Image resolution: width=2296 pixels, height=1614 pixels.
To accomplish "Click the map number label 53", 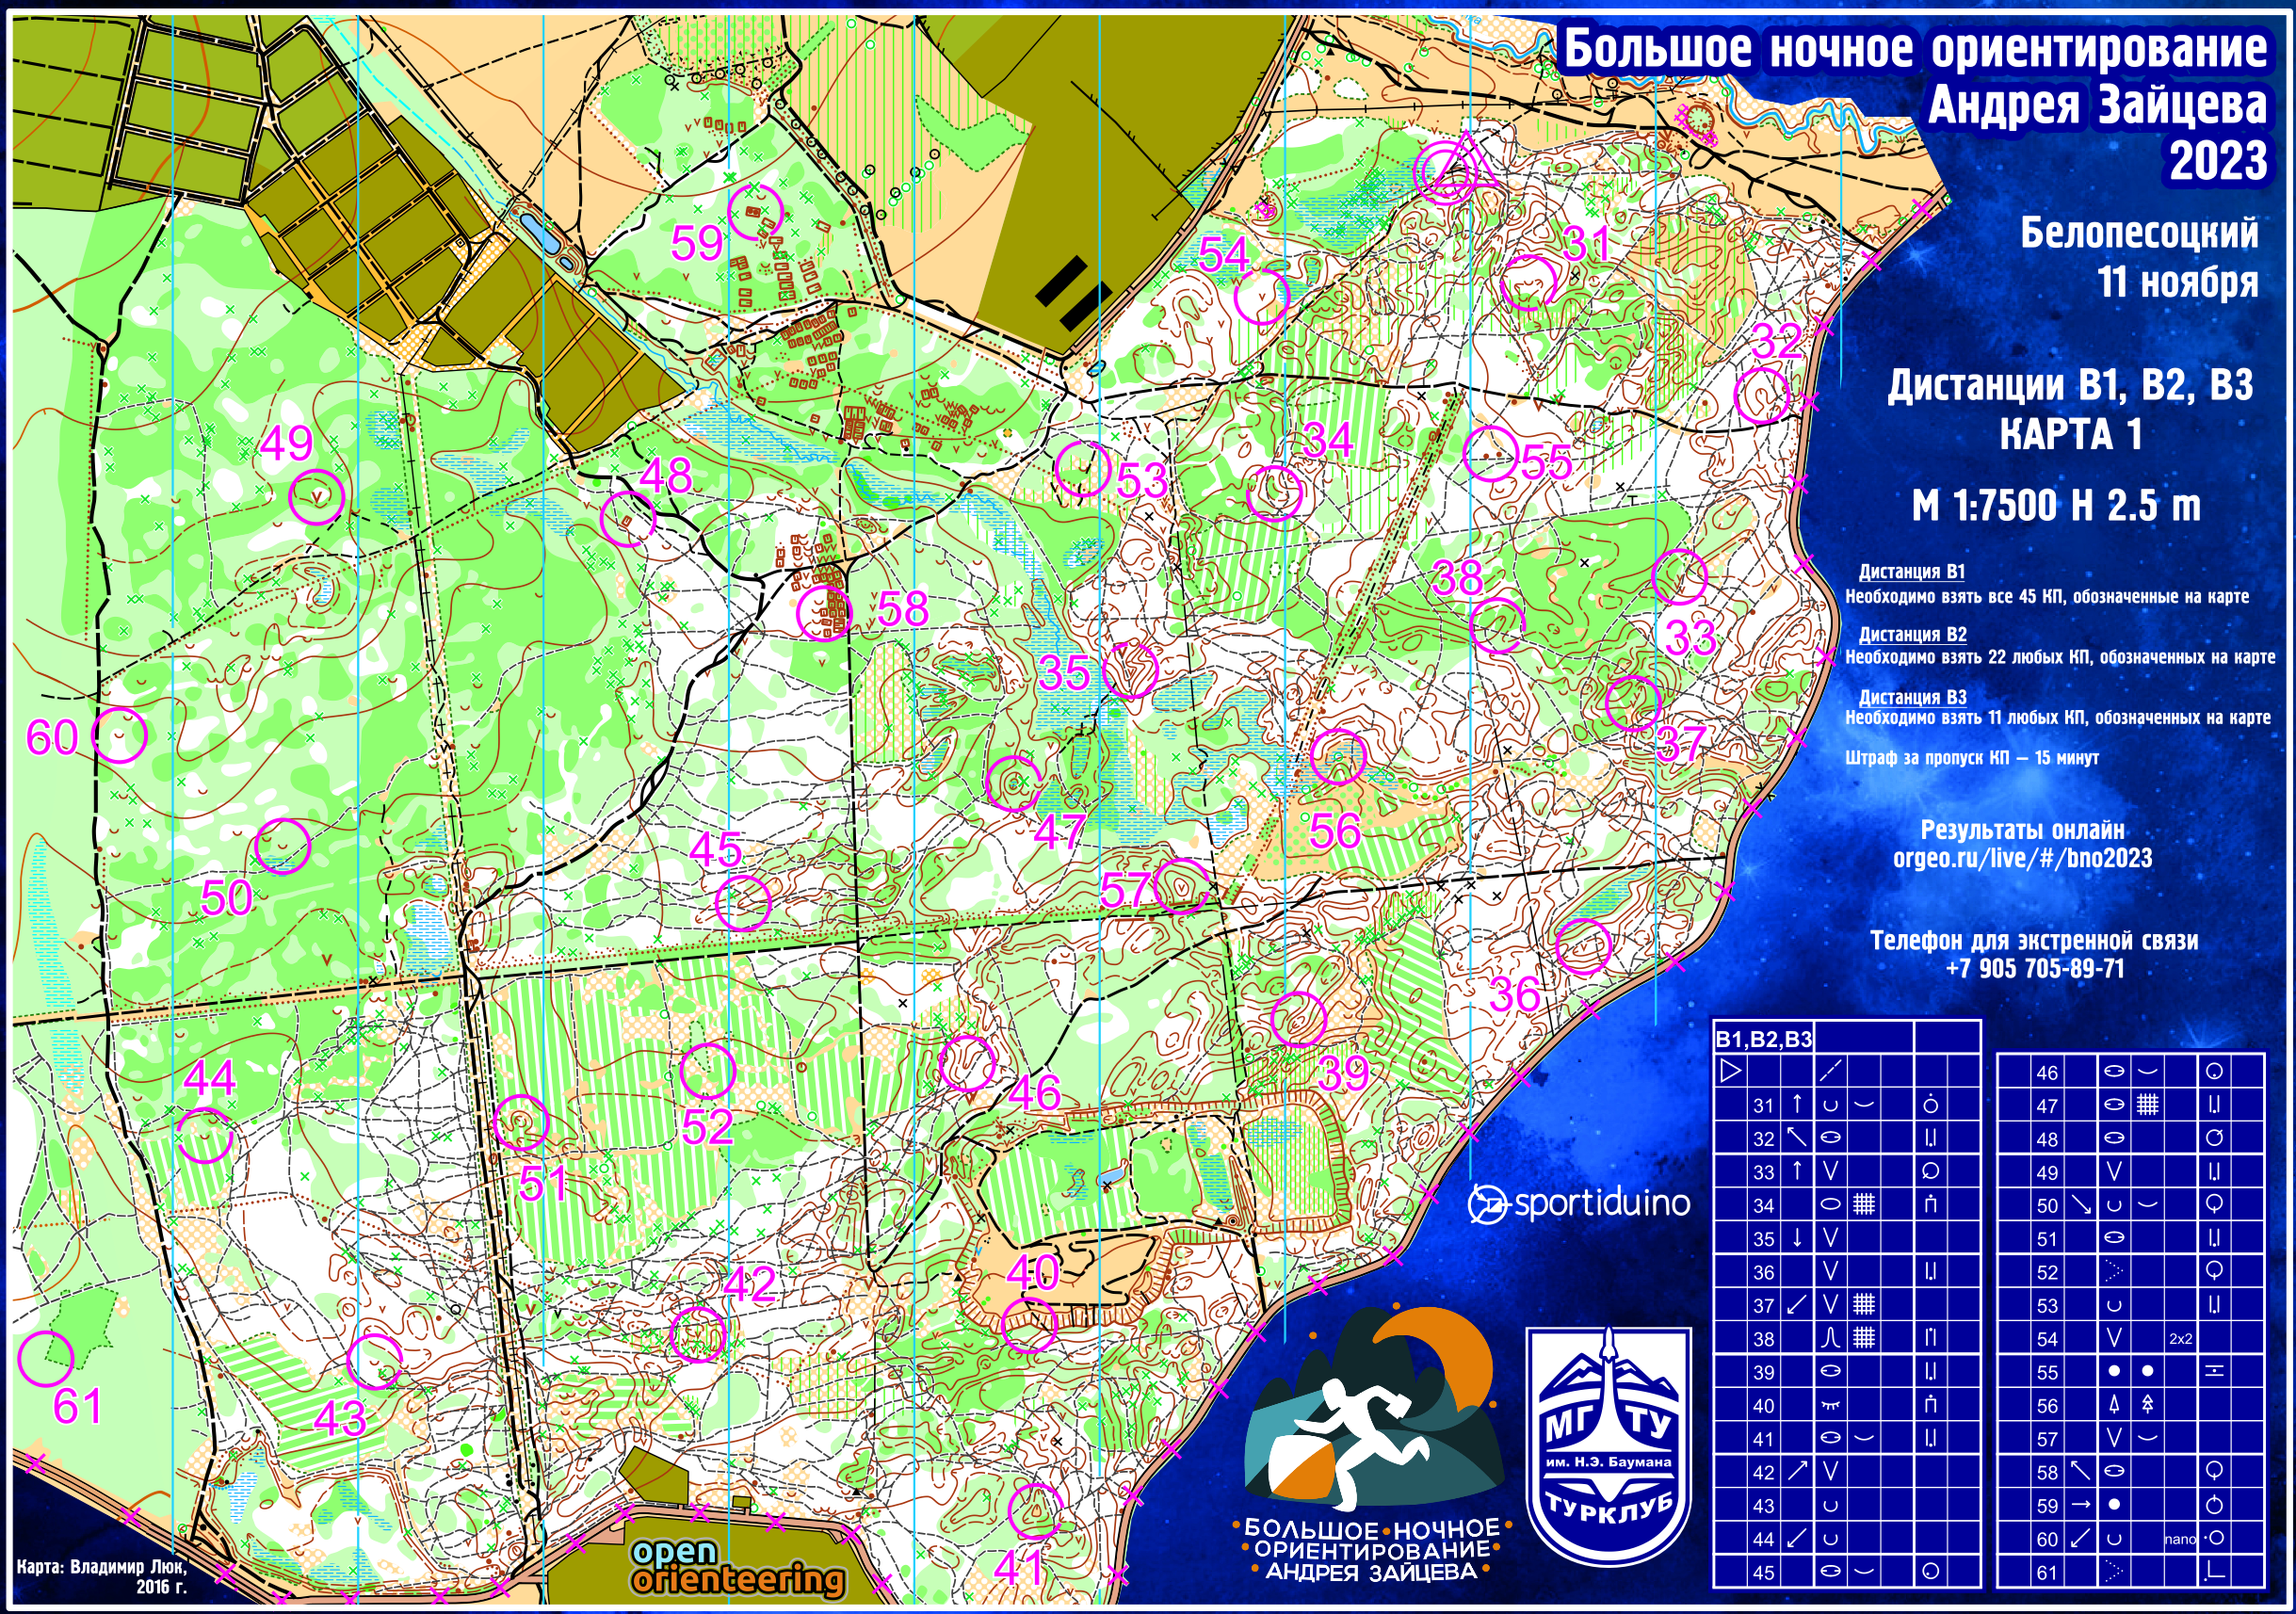I will [1141, 480].
